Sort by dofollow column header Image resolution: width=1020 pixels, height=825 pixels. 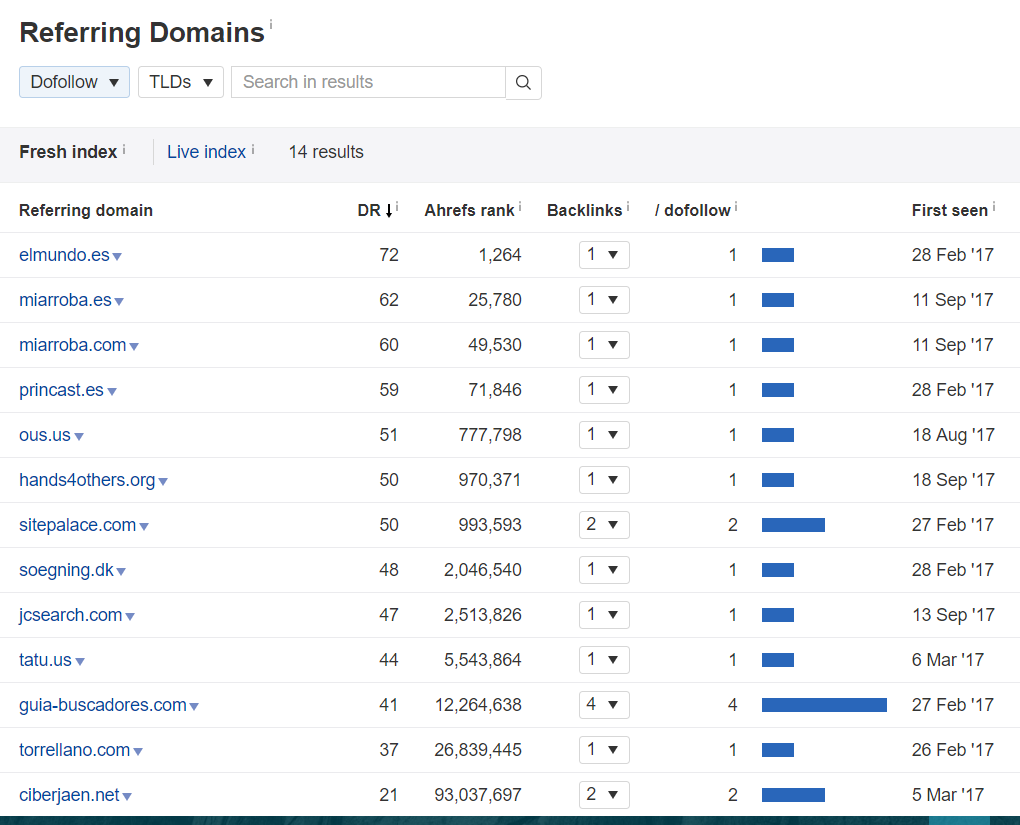(693, 210)
